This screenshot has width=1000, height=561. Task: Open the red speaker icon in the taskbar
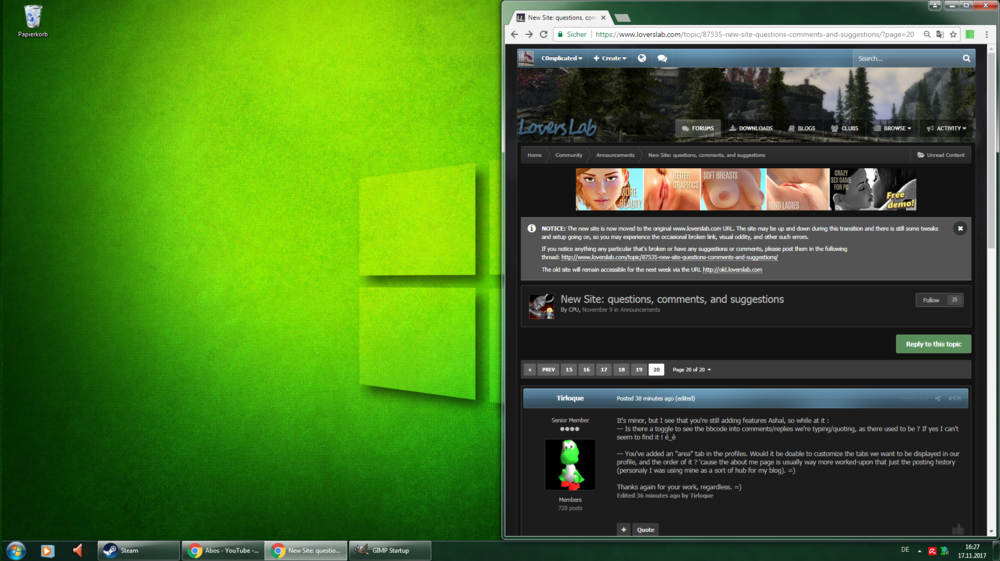click(x=77, y=550)
